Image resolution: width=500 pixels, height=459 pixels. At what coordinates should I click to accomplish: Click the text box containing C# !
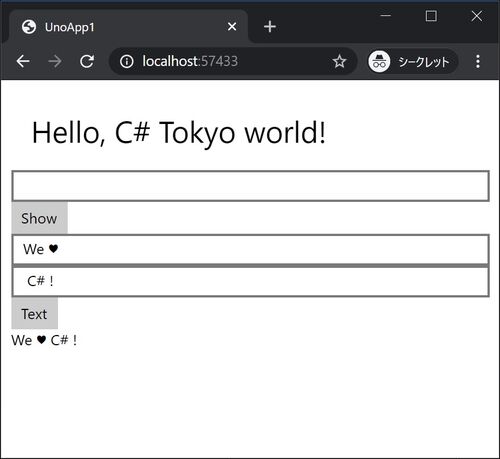[250, 281]
